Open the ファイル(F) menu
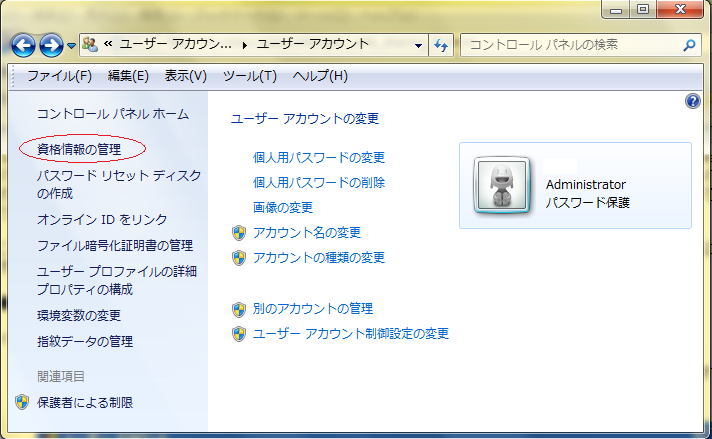Viewport: 712px width, 439px height. point(59,76)
